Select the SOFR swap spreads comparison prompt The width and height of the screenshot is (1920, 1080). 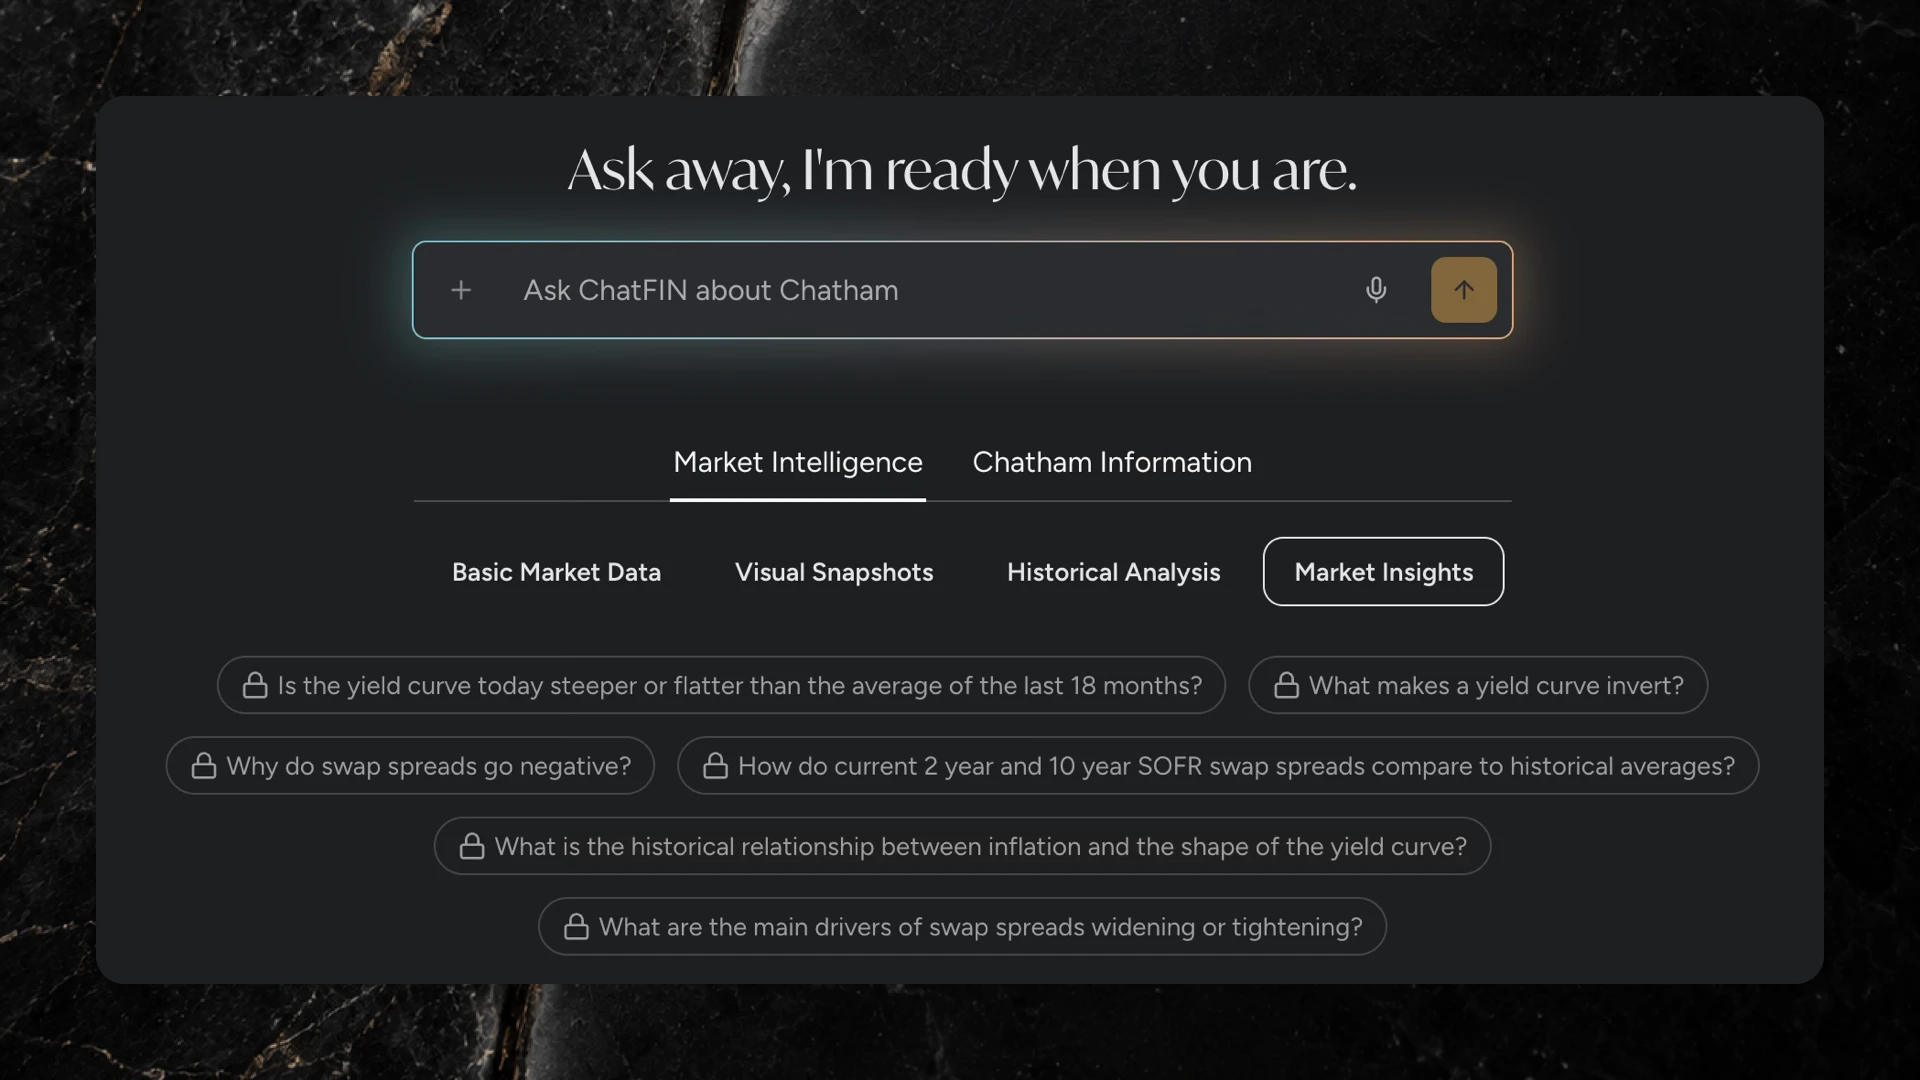[x=1218, y=766]
